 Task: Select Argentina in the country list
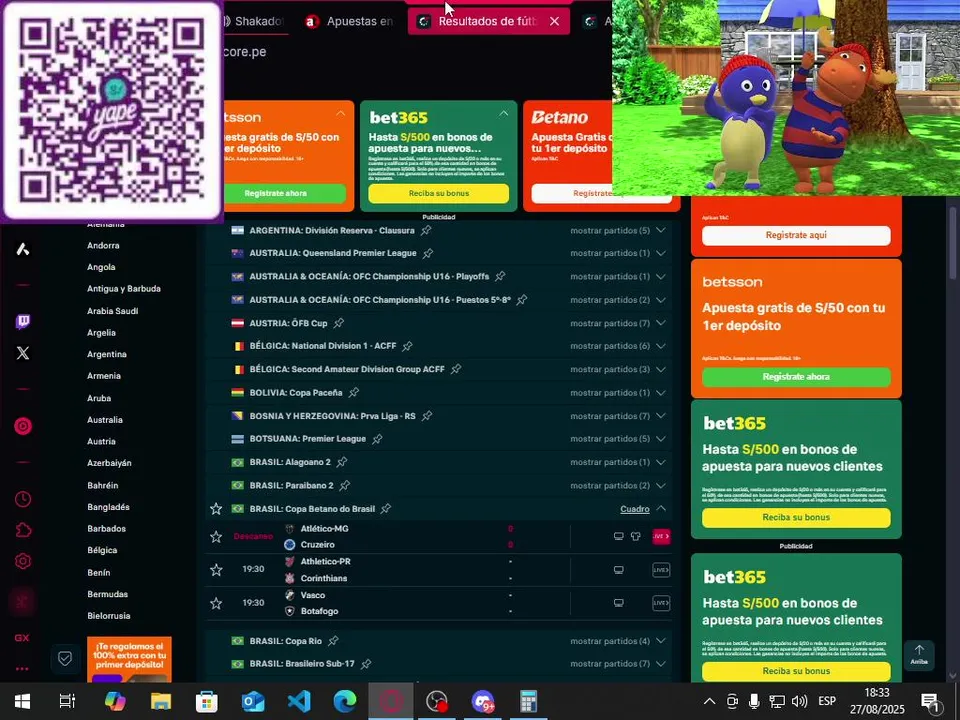pyautogui.click(x=107, y=354)
